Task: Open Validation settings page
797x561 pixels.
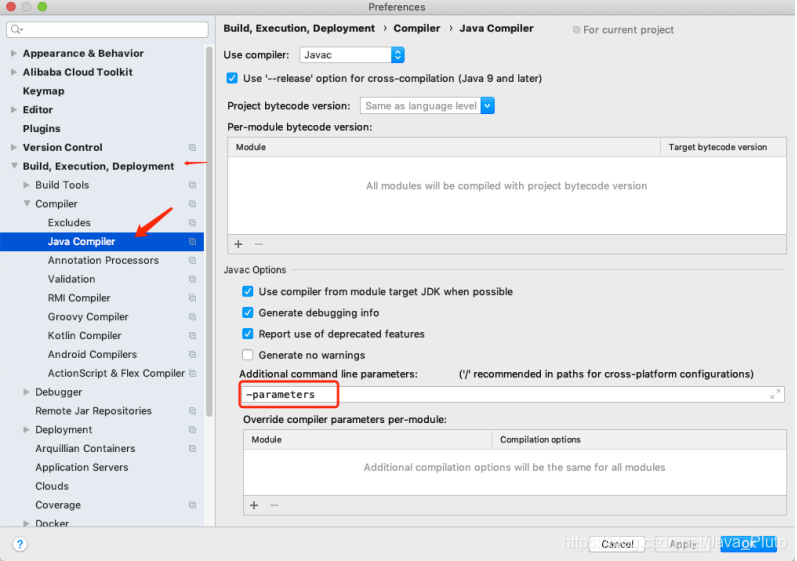Action: pyautogui.click(x=71, y=279)
